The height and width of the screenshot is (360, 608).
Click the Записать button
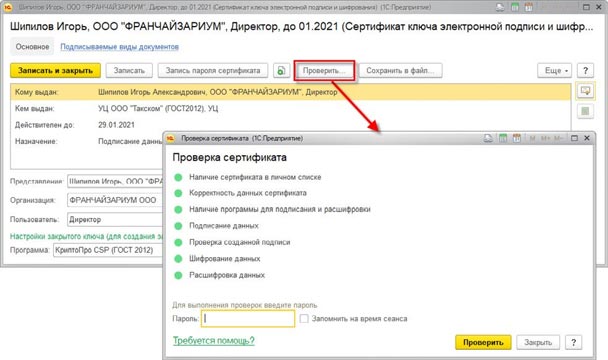click(129, 71)
